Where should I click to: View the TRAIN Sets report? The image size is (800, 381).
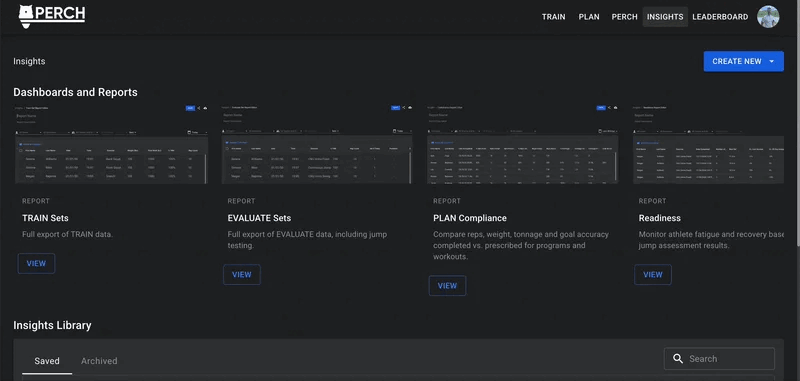pos(36,264)
